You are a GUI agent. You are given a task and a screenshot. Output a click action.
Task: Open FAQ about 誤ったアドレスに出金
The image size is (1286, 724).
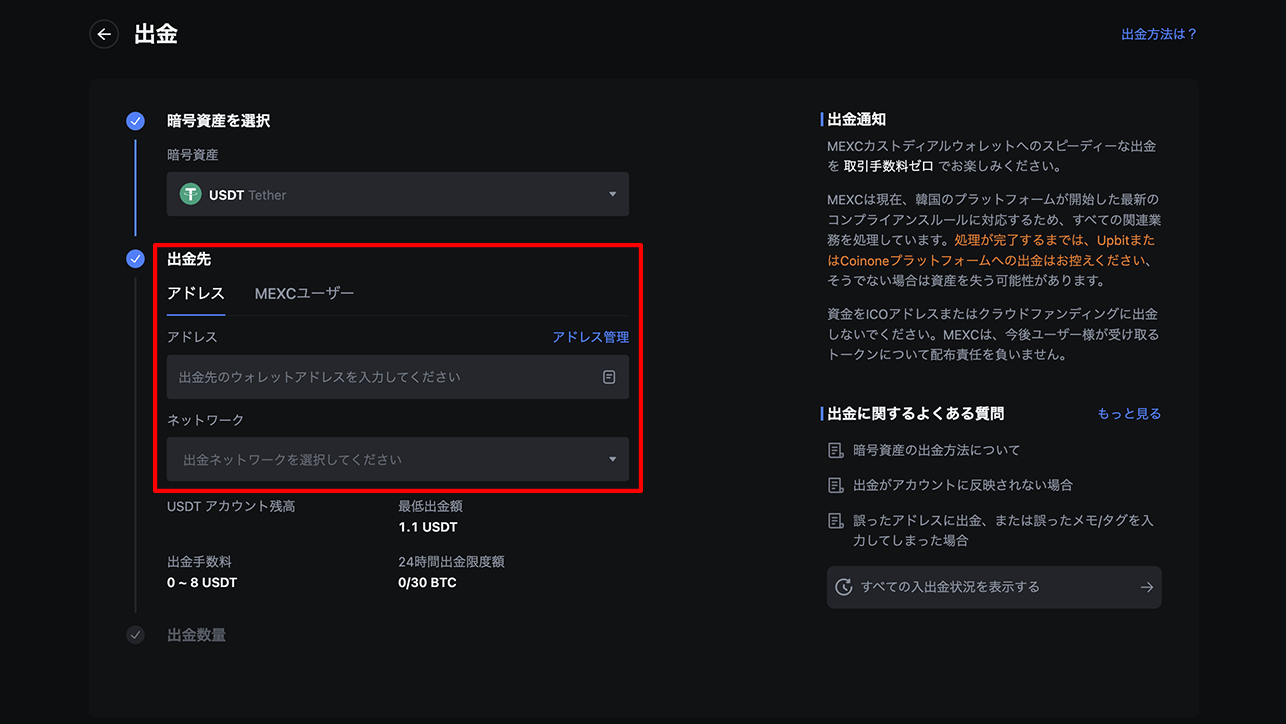pos(1003,530)
